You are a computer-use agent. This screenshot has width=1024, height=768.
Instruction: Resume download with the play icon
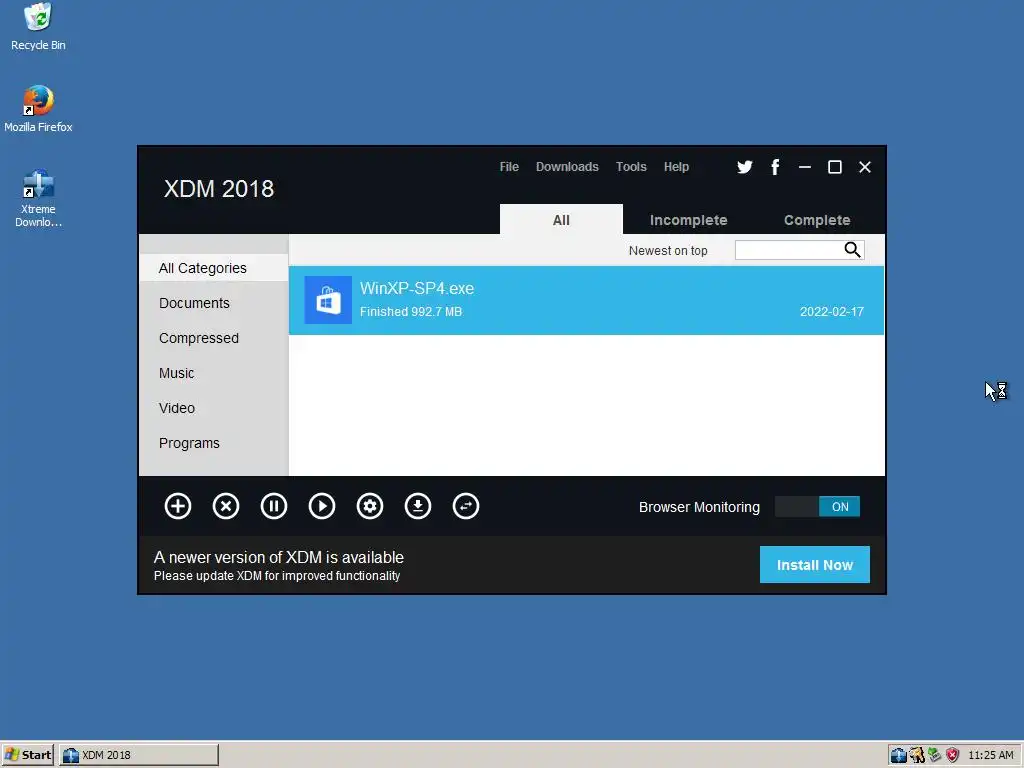click(x=322, y=506)
